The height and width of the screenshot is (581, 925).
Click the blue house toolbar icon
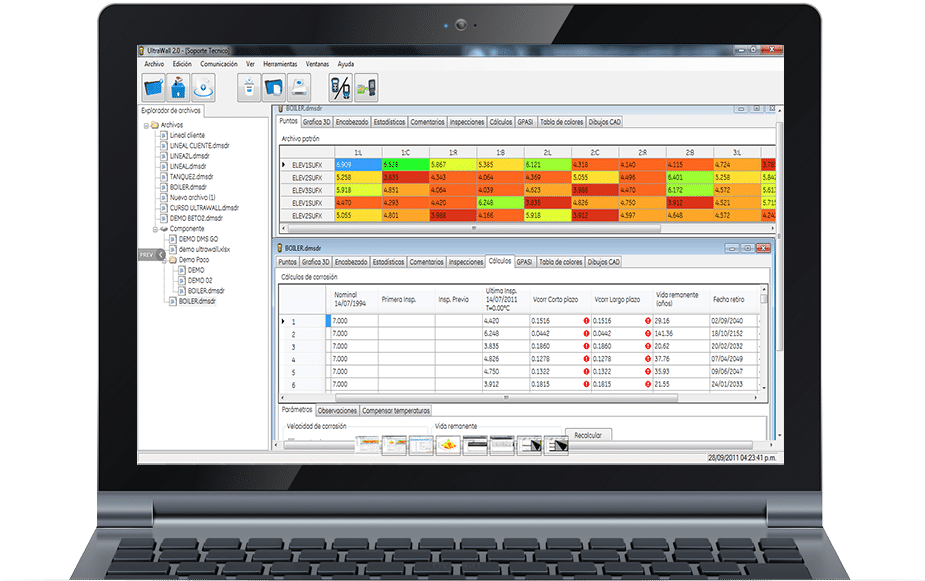point(179,87)
